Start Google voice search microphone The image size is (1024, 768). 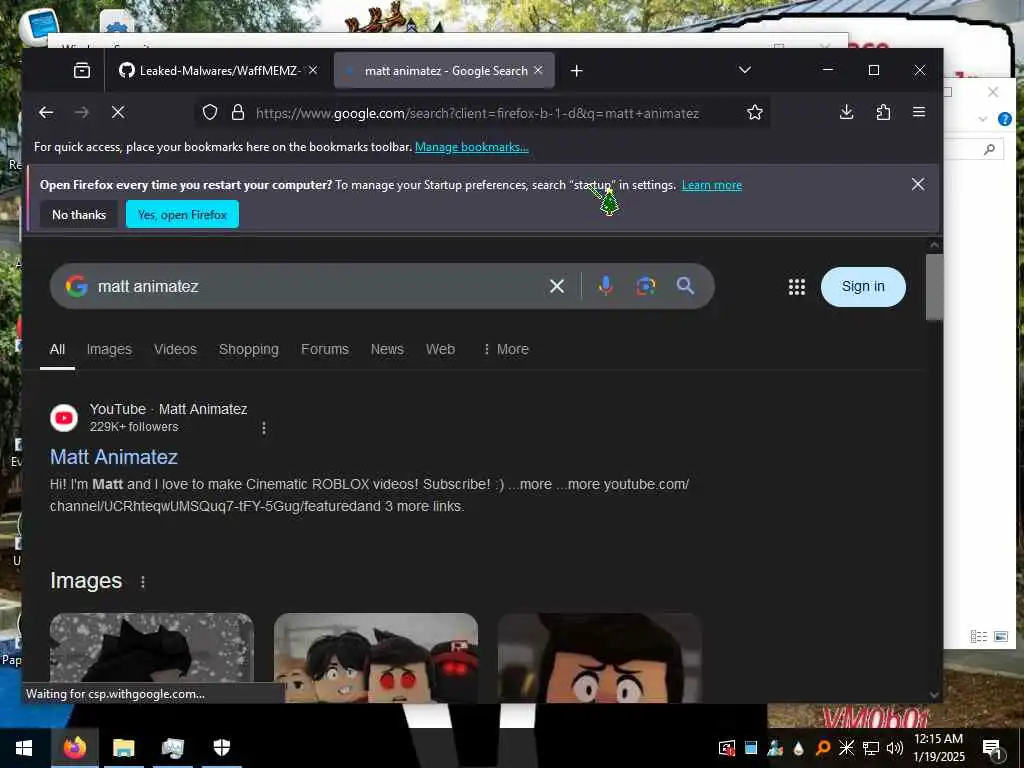[x=605, y=285]
